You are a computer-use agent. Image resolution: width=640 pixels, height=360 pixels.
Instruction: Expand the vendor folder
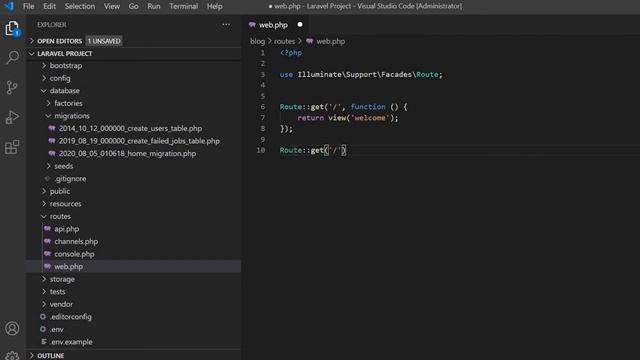point(44,304)
